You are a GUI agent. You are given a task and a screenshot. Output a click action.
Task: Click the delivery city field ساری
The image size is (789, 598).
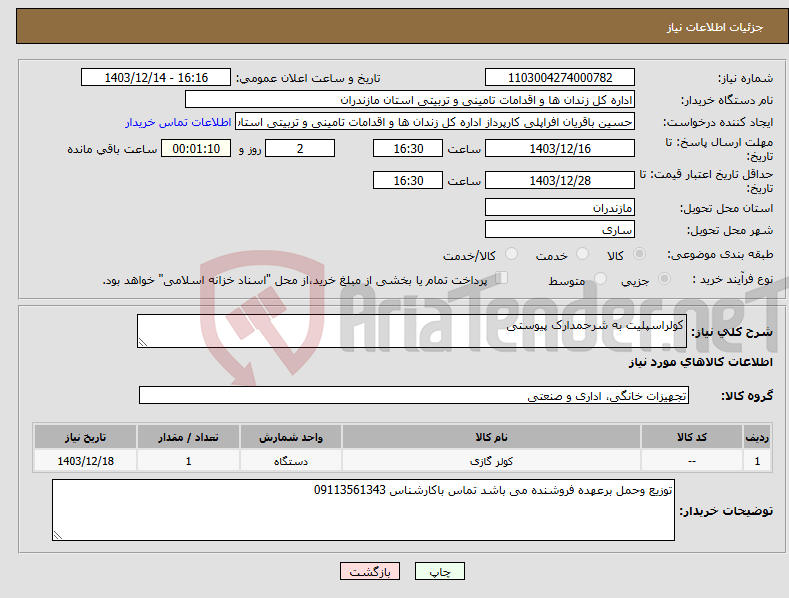click(x=560, y=230)
